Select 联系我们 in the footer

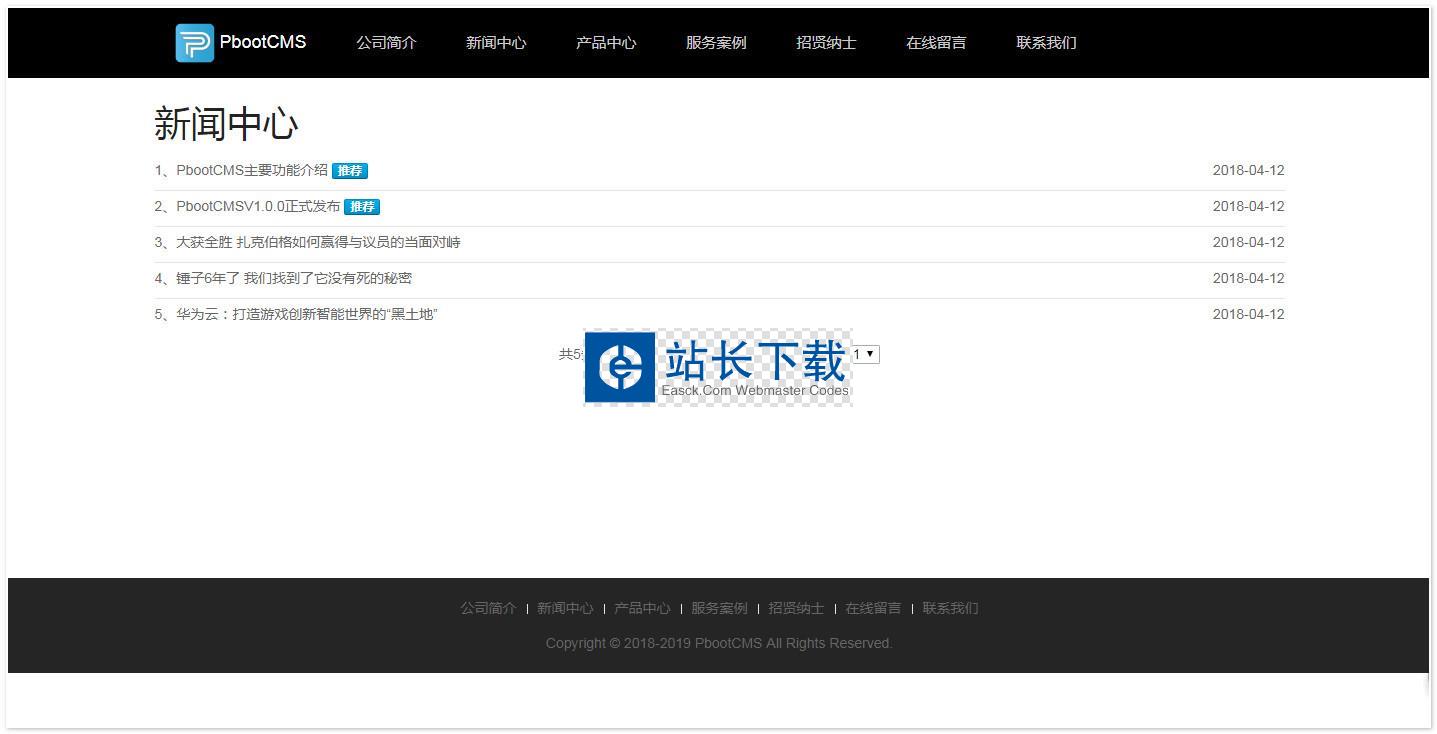tap(950, 608)
